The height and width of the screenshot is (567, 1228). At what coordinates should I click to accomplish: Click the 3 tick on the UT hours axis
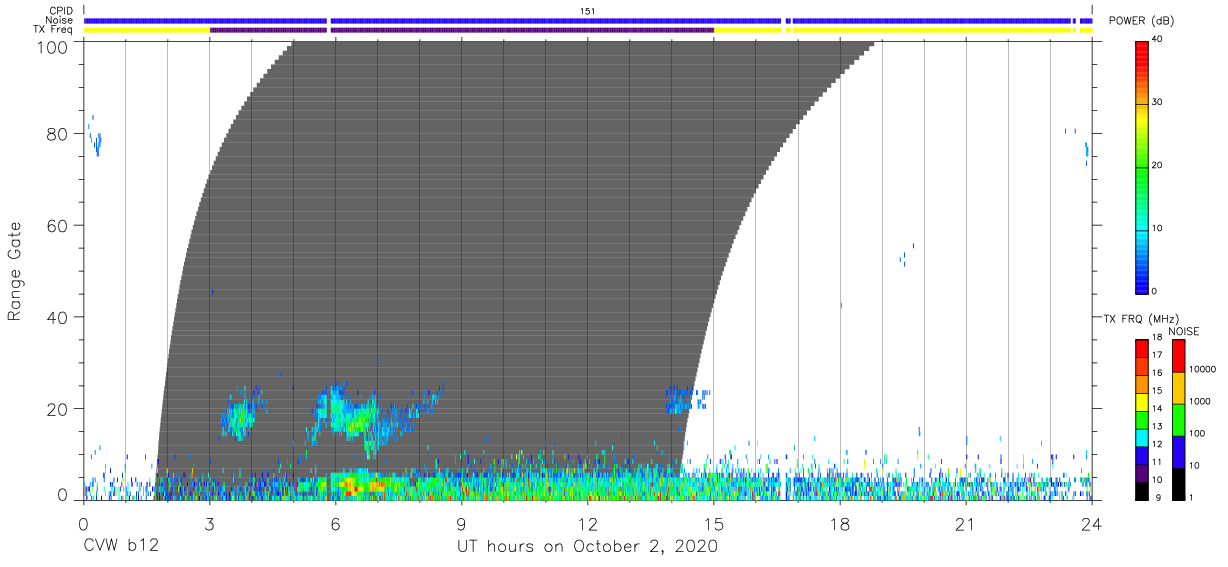coord(210,524)
